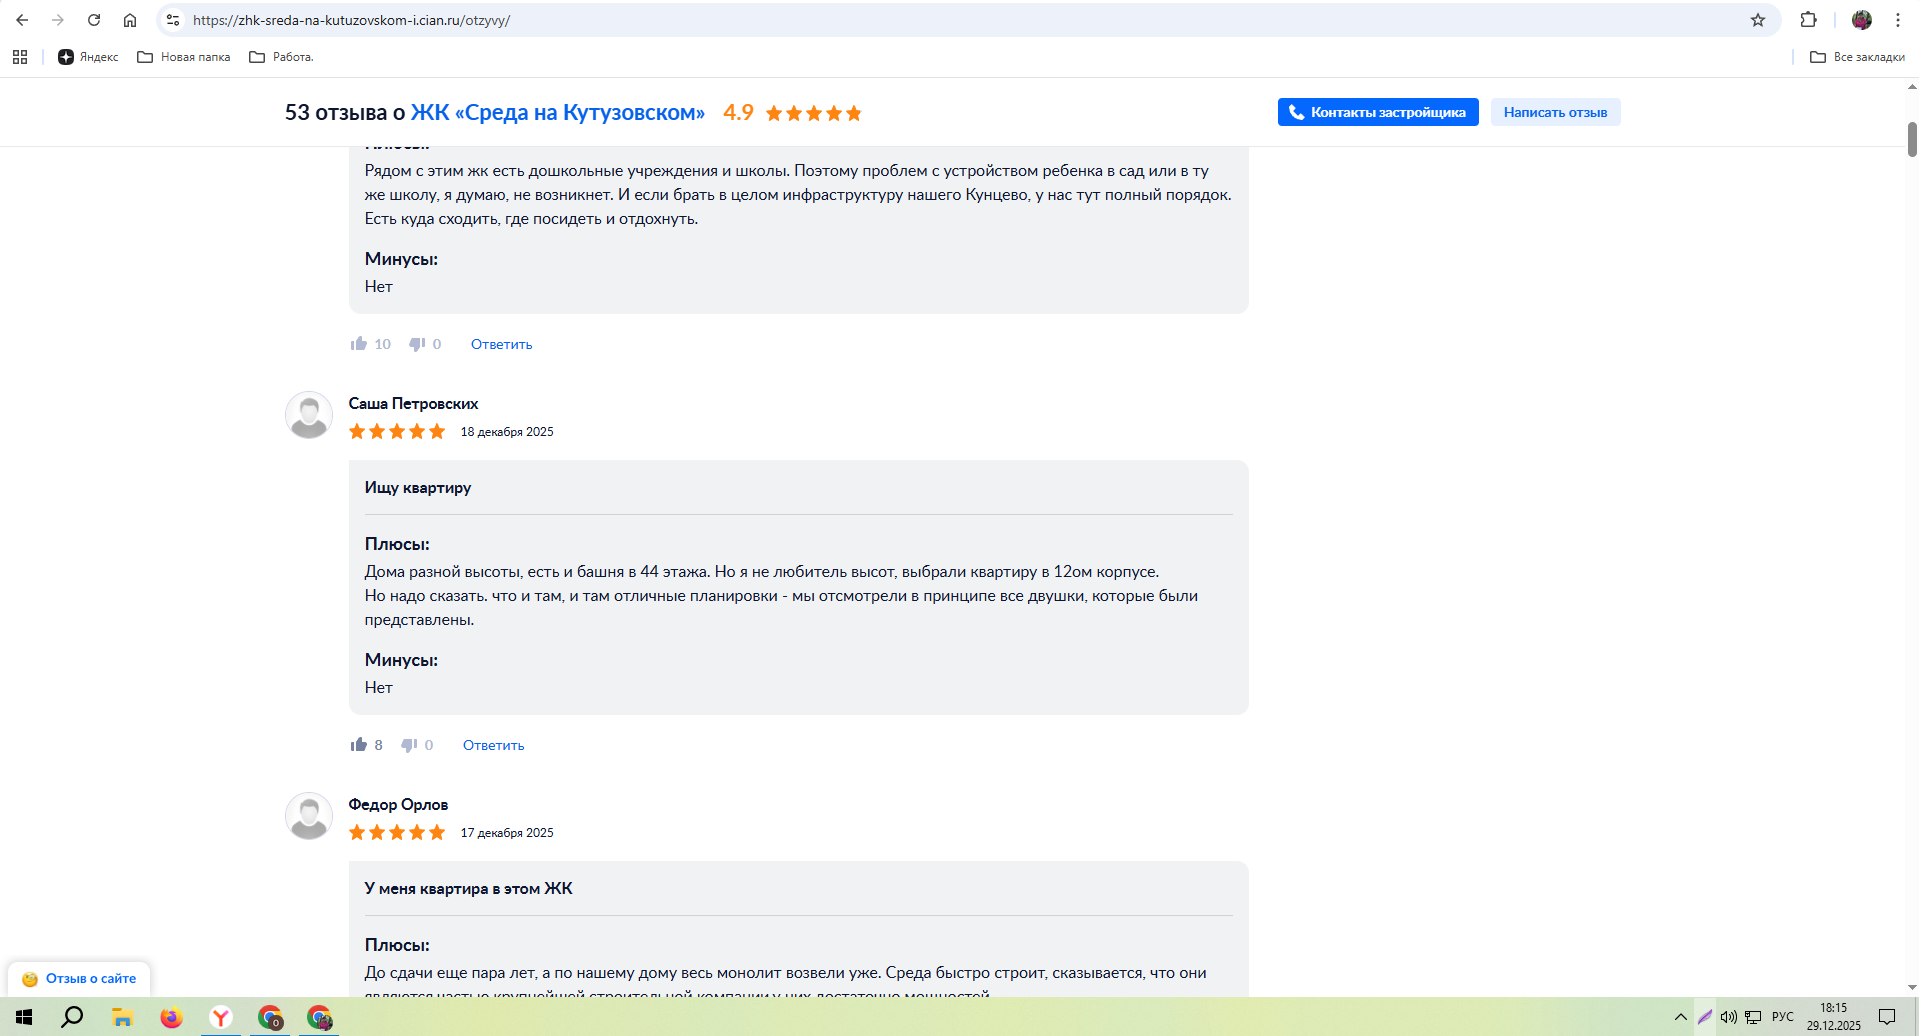1919x1036 pixels.
Task: Like Саша Петровских's review with thumbs up
Action: 359,745
